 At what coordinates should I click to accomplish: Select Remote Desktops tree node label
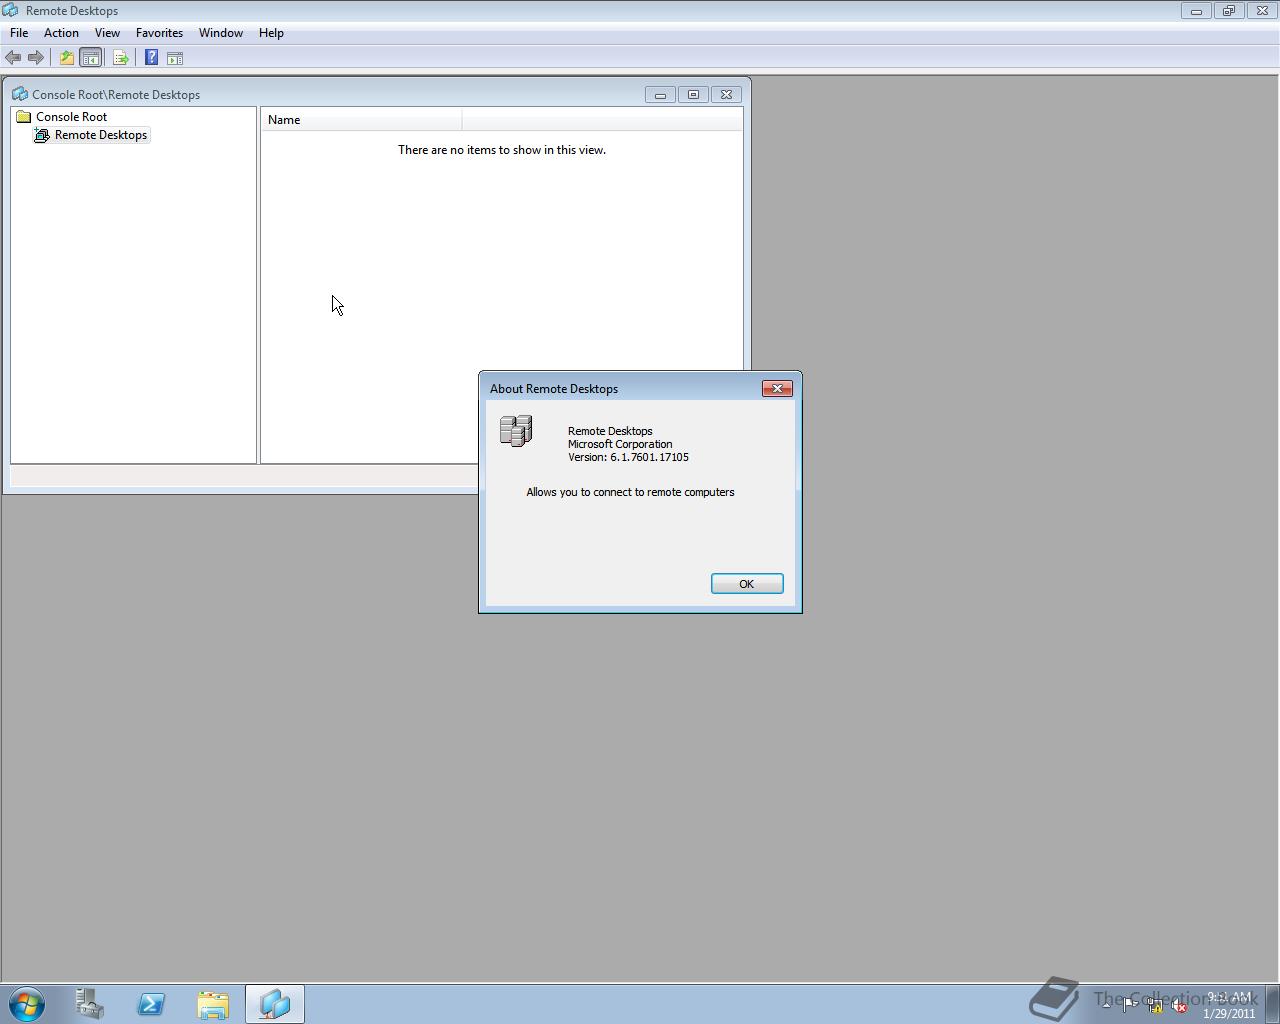point(101,135)
